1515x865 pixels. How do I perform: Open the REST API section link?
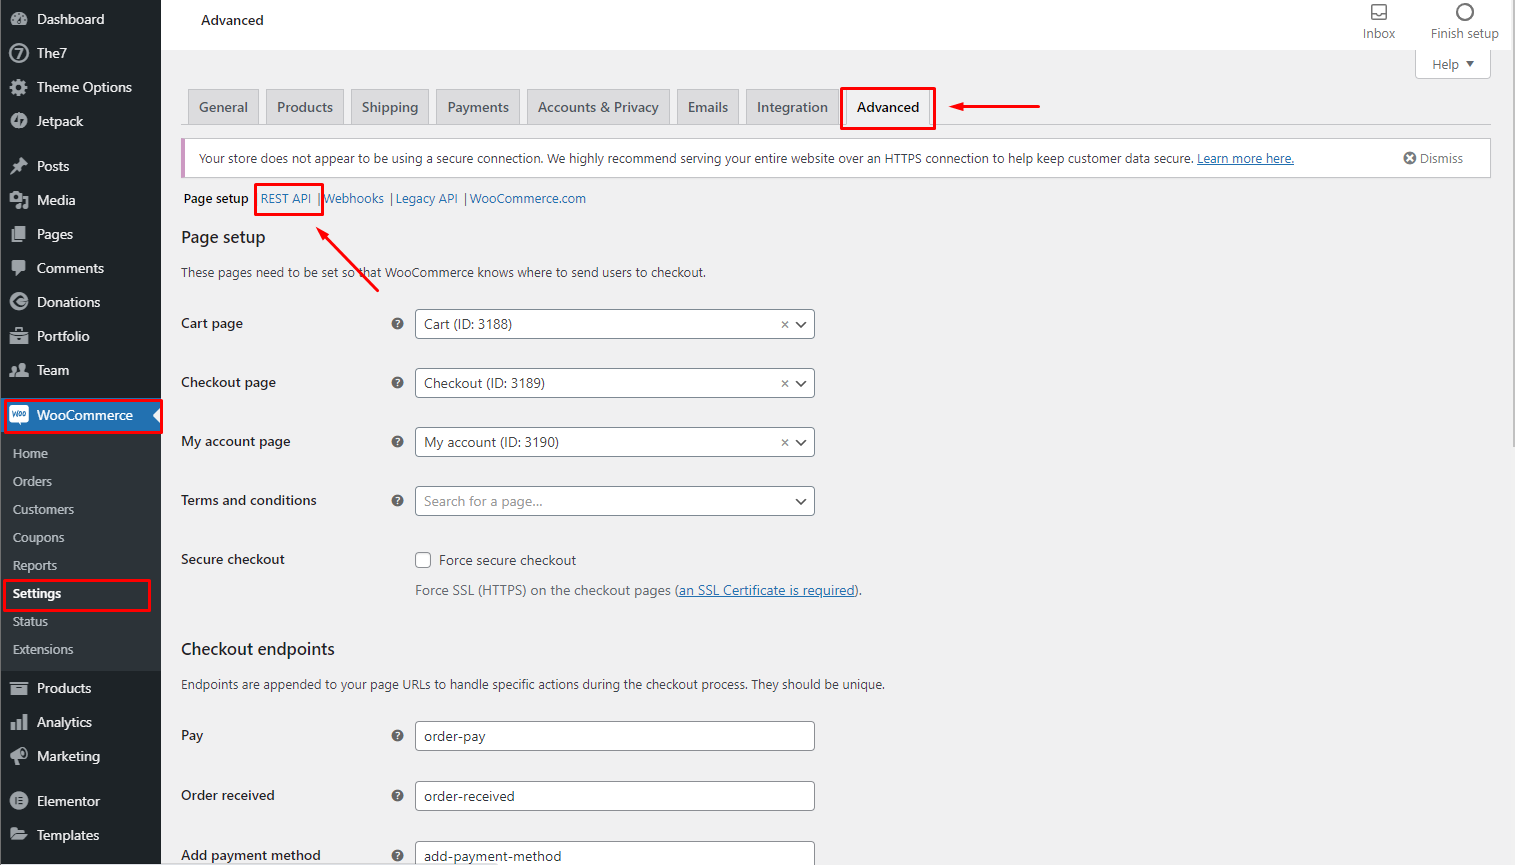[286, 198]
